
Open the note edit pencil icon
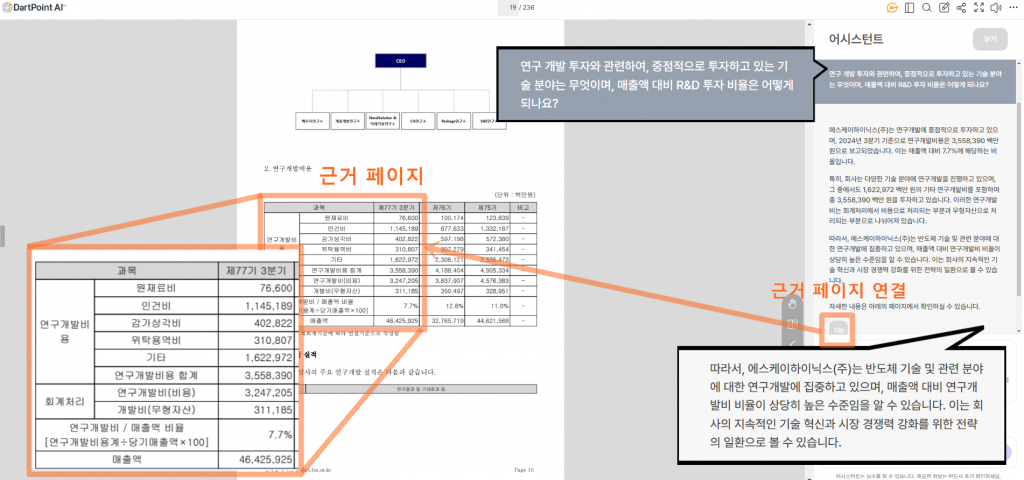tap(944, 8)
